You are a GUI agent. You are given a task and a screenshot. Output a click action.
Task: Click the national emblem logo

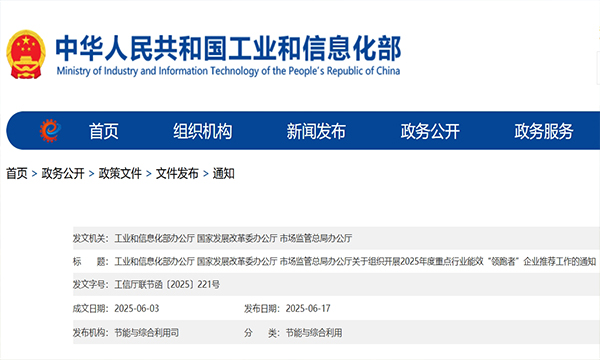click(x=26, y=54)
